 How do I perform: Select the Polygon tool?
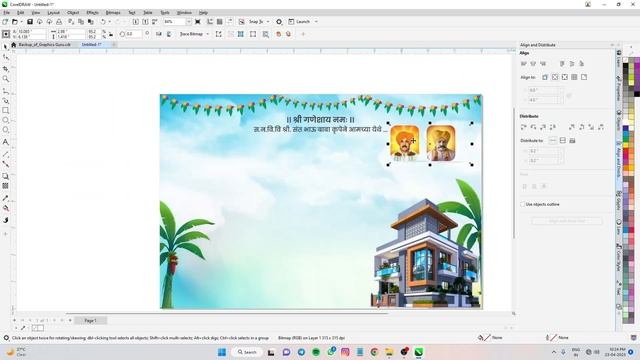(6, 130)
